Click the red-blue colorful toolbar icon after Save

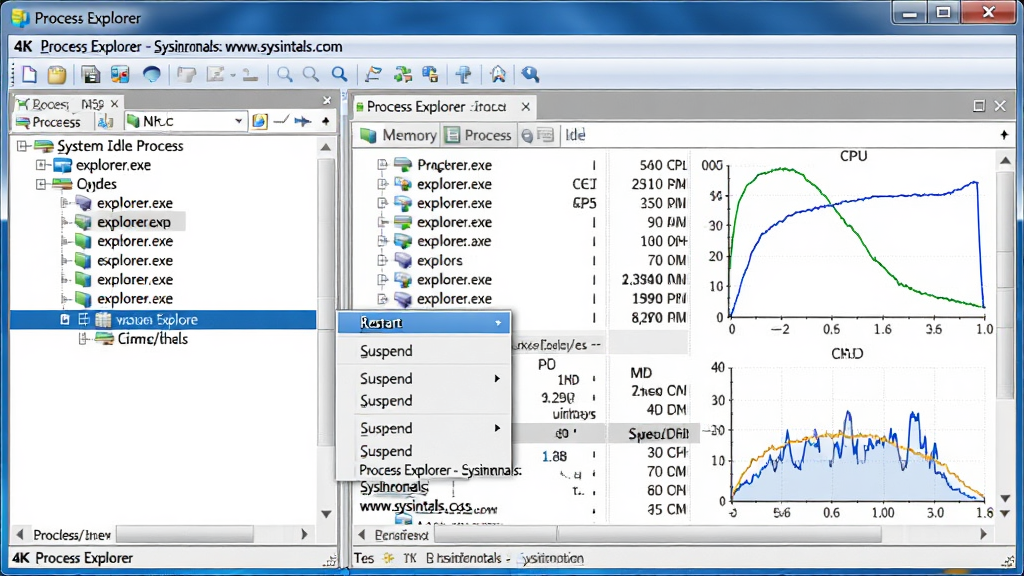pos(120,74)
